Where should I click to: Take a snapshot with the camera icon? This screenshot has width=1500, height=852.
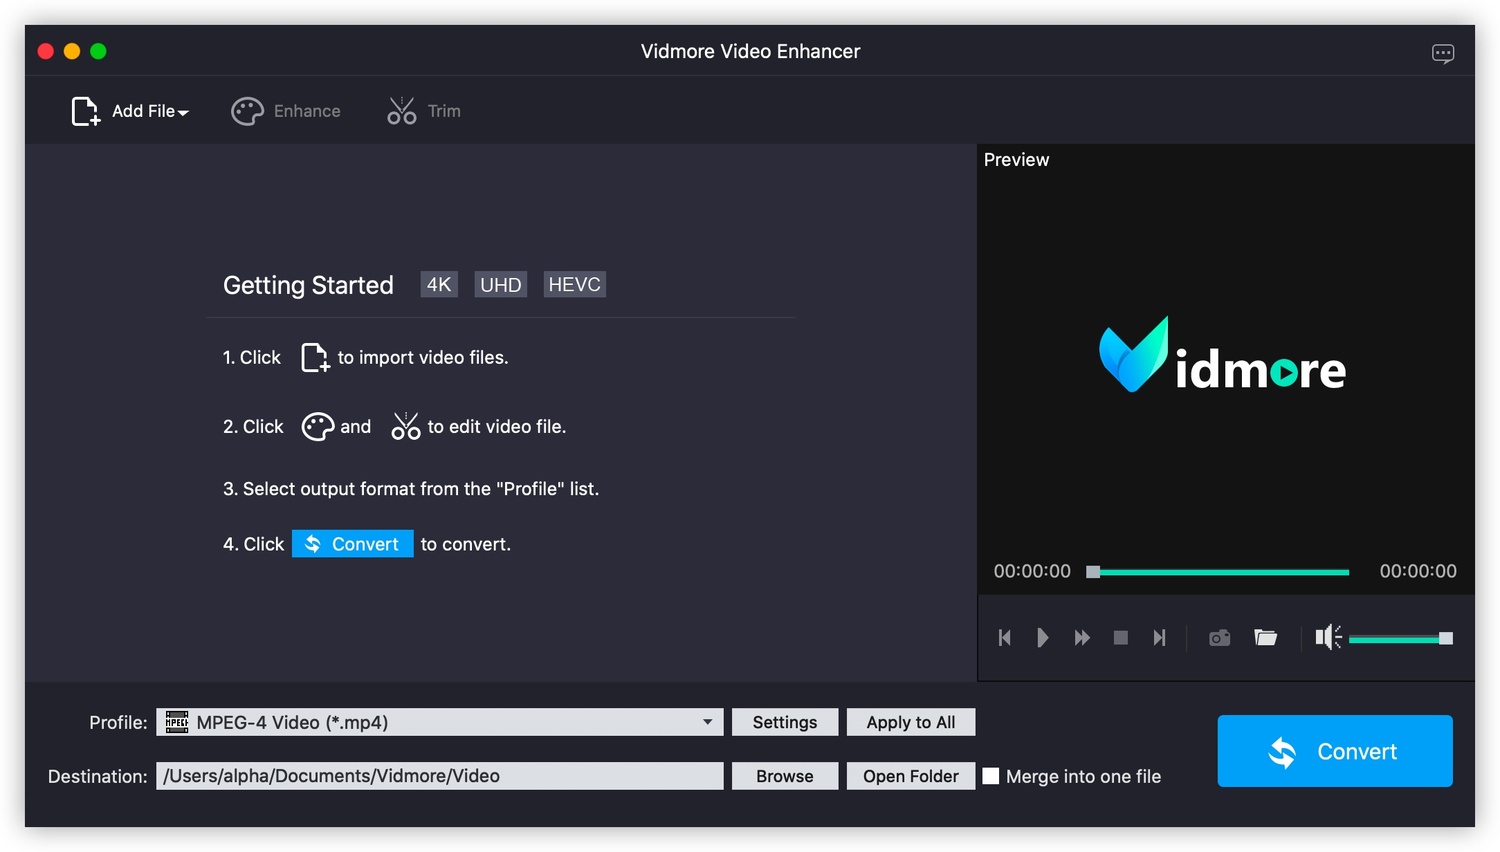[1220, 638]
